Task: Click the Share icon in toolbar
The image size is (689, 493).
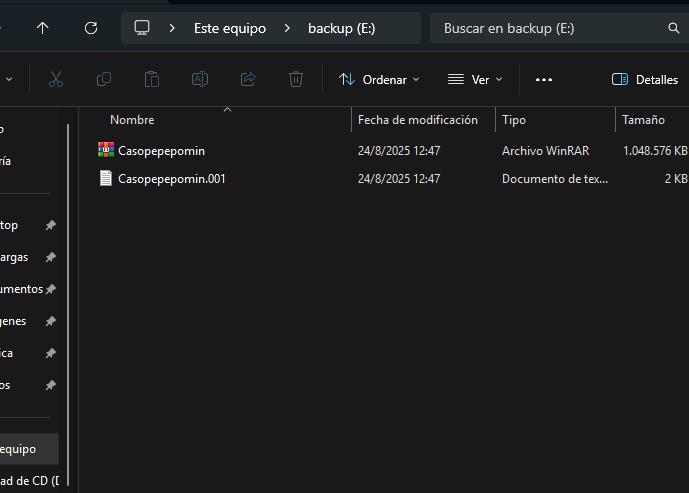Action: pos(248,79)
